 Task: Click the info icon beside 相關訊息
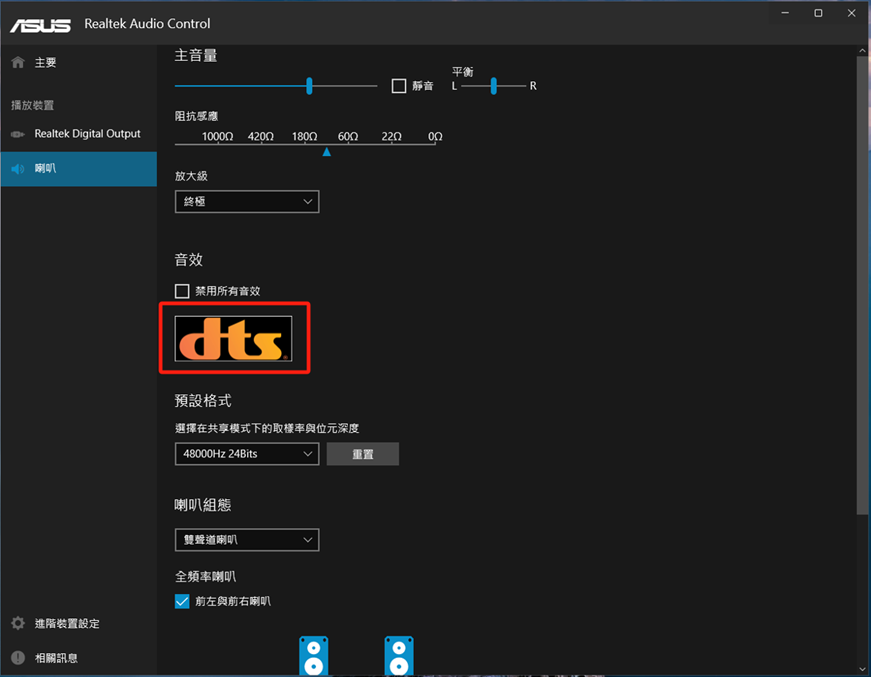18,658
